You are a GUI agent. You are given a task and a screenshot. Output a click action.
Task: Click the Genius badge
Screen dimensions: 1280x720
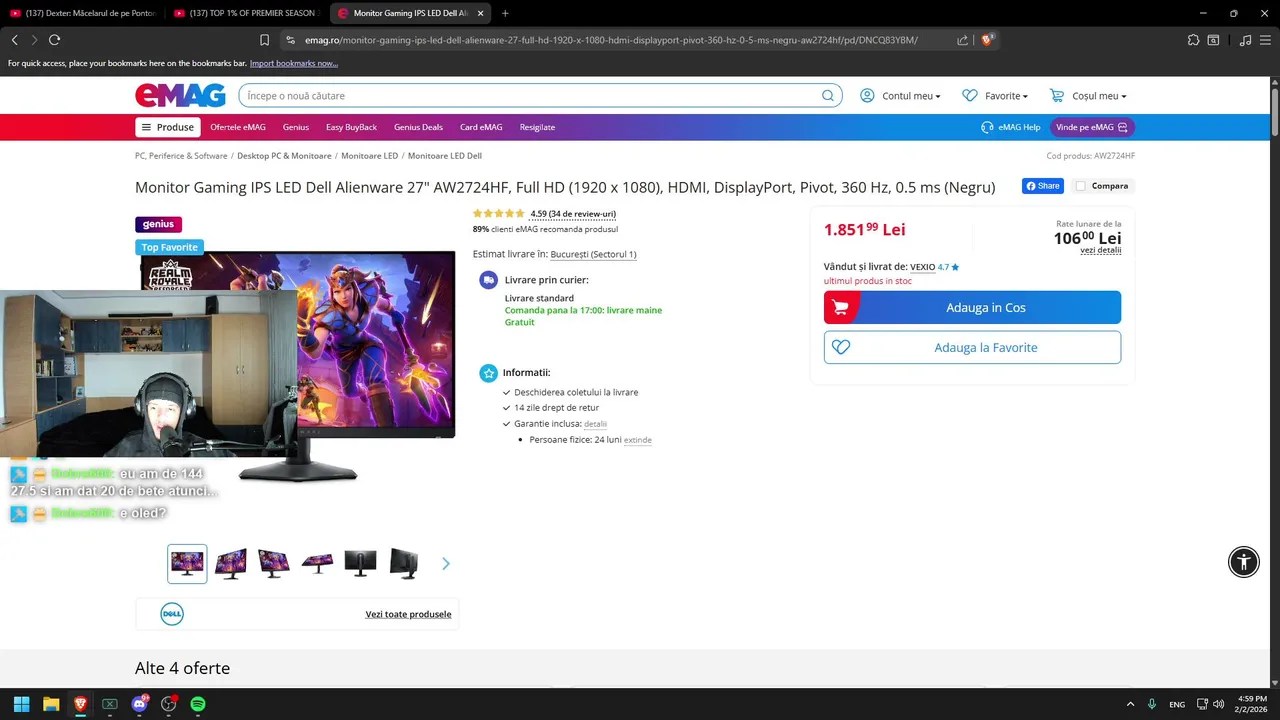click(x=158, y=224)
